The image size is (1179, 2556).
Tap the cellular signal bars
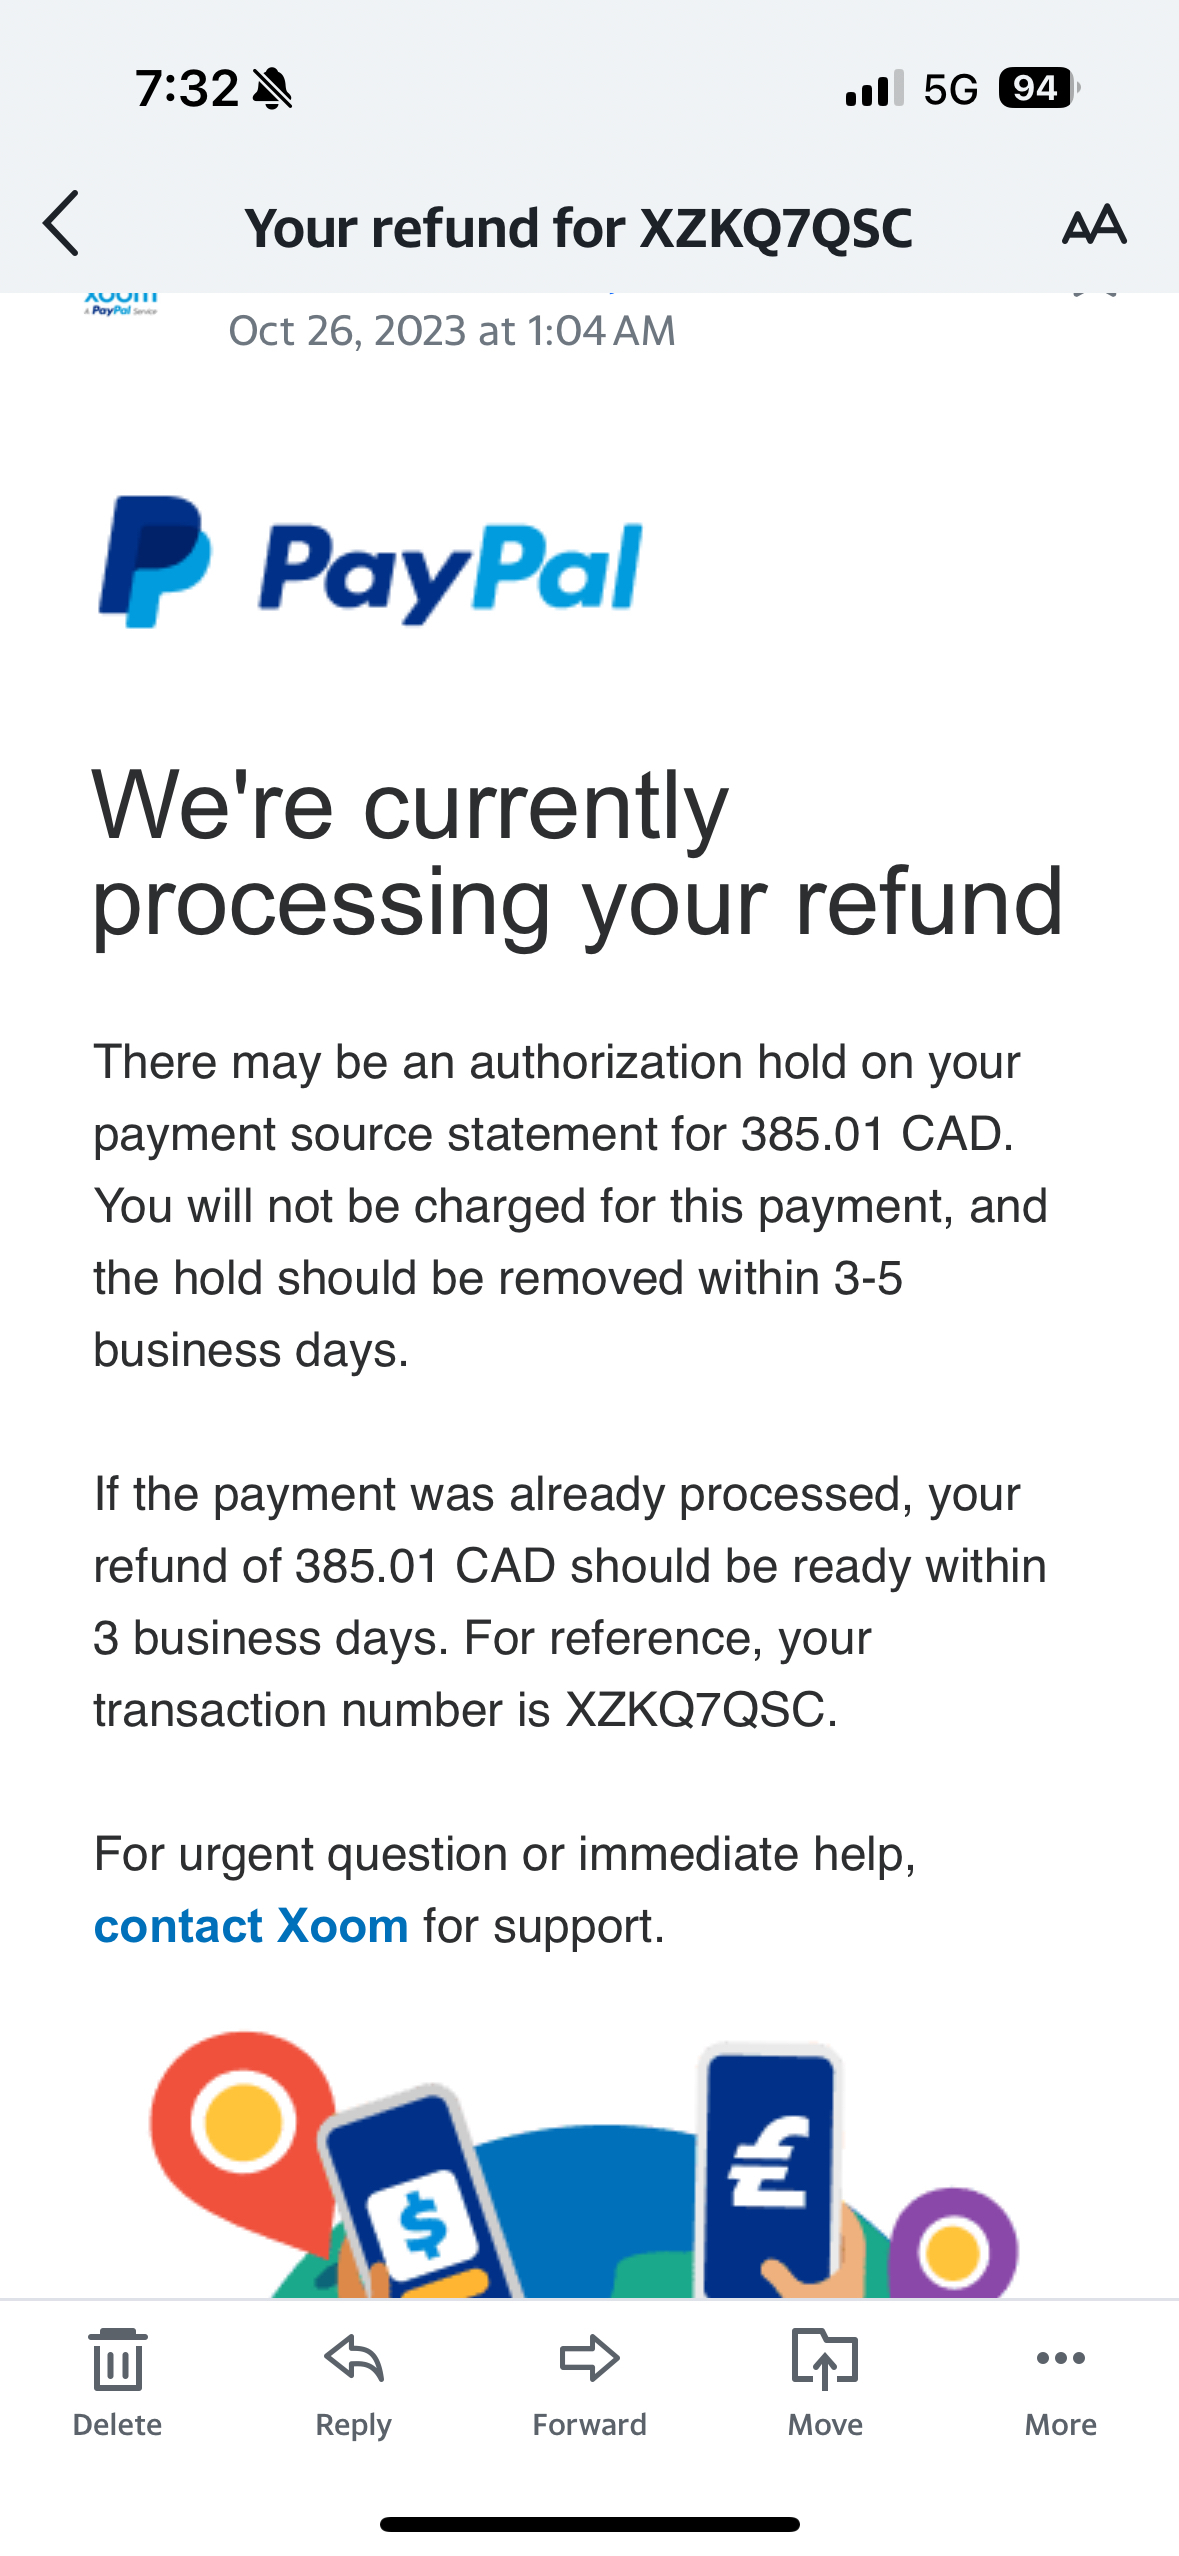[874, 88]
